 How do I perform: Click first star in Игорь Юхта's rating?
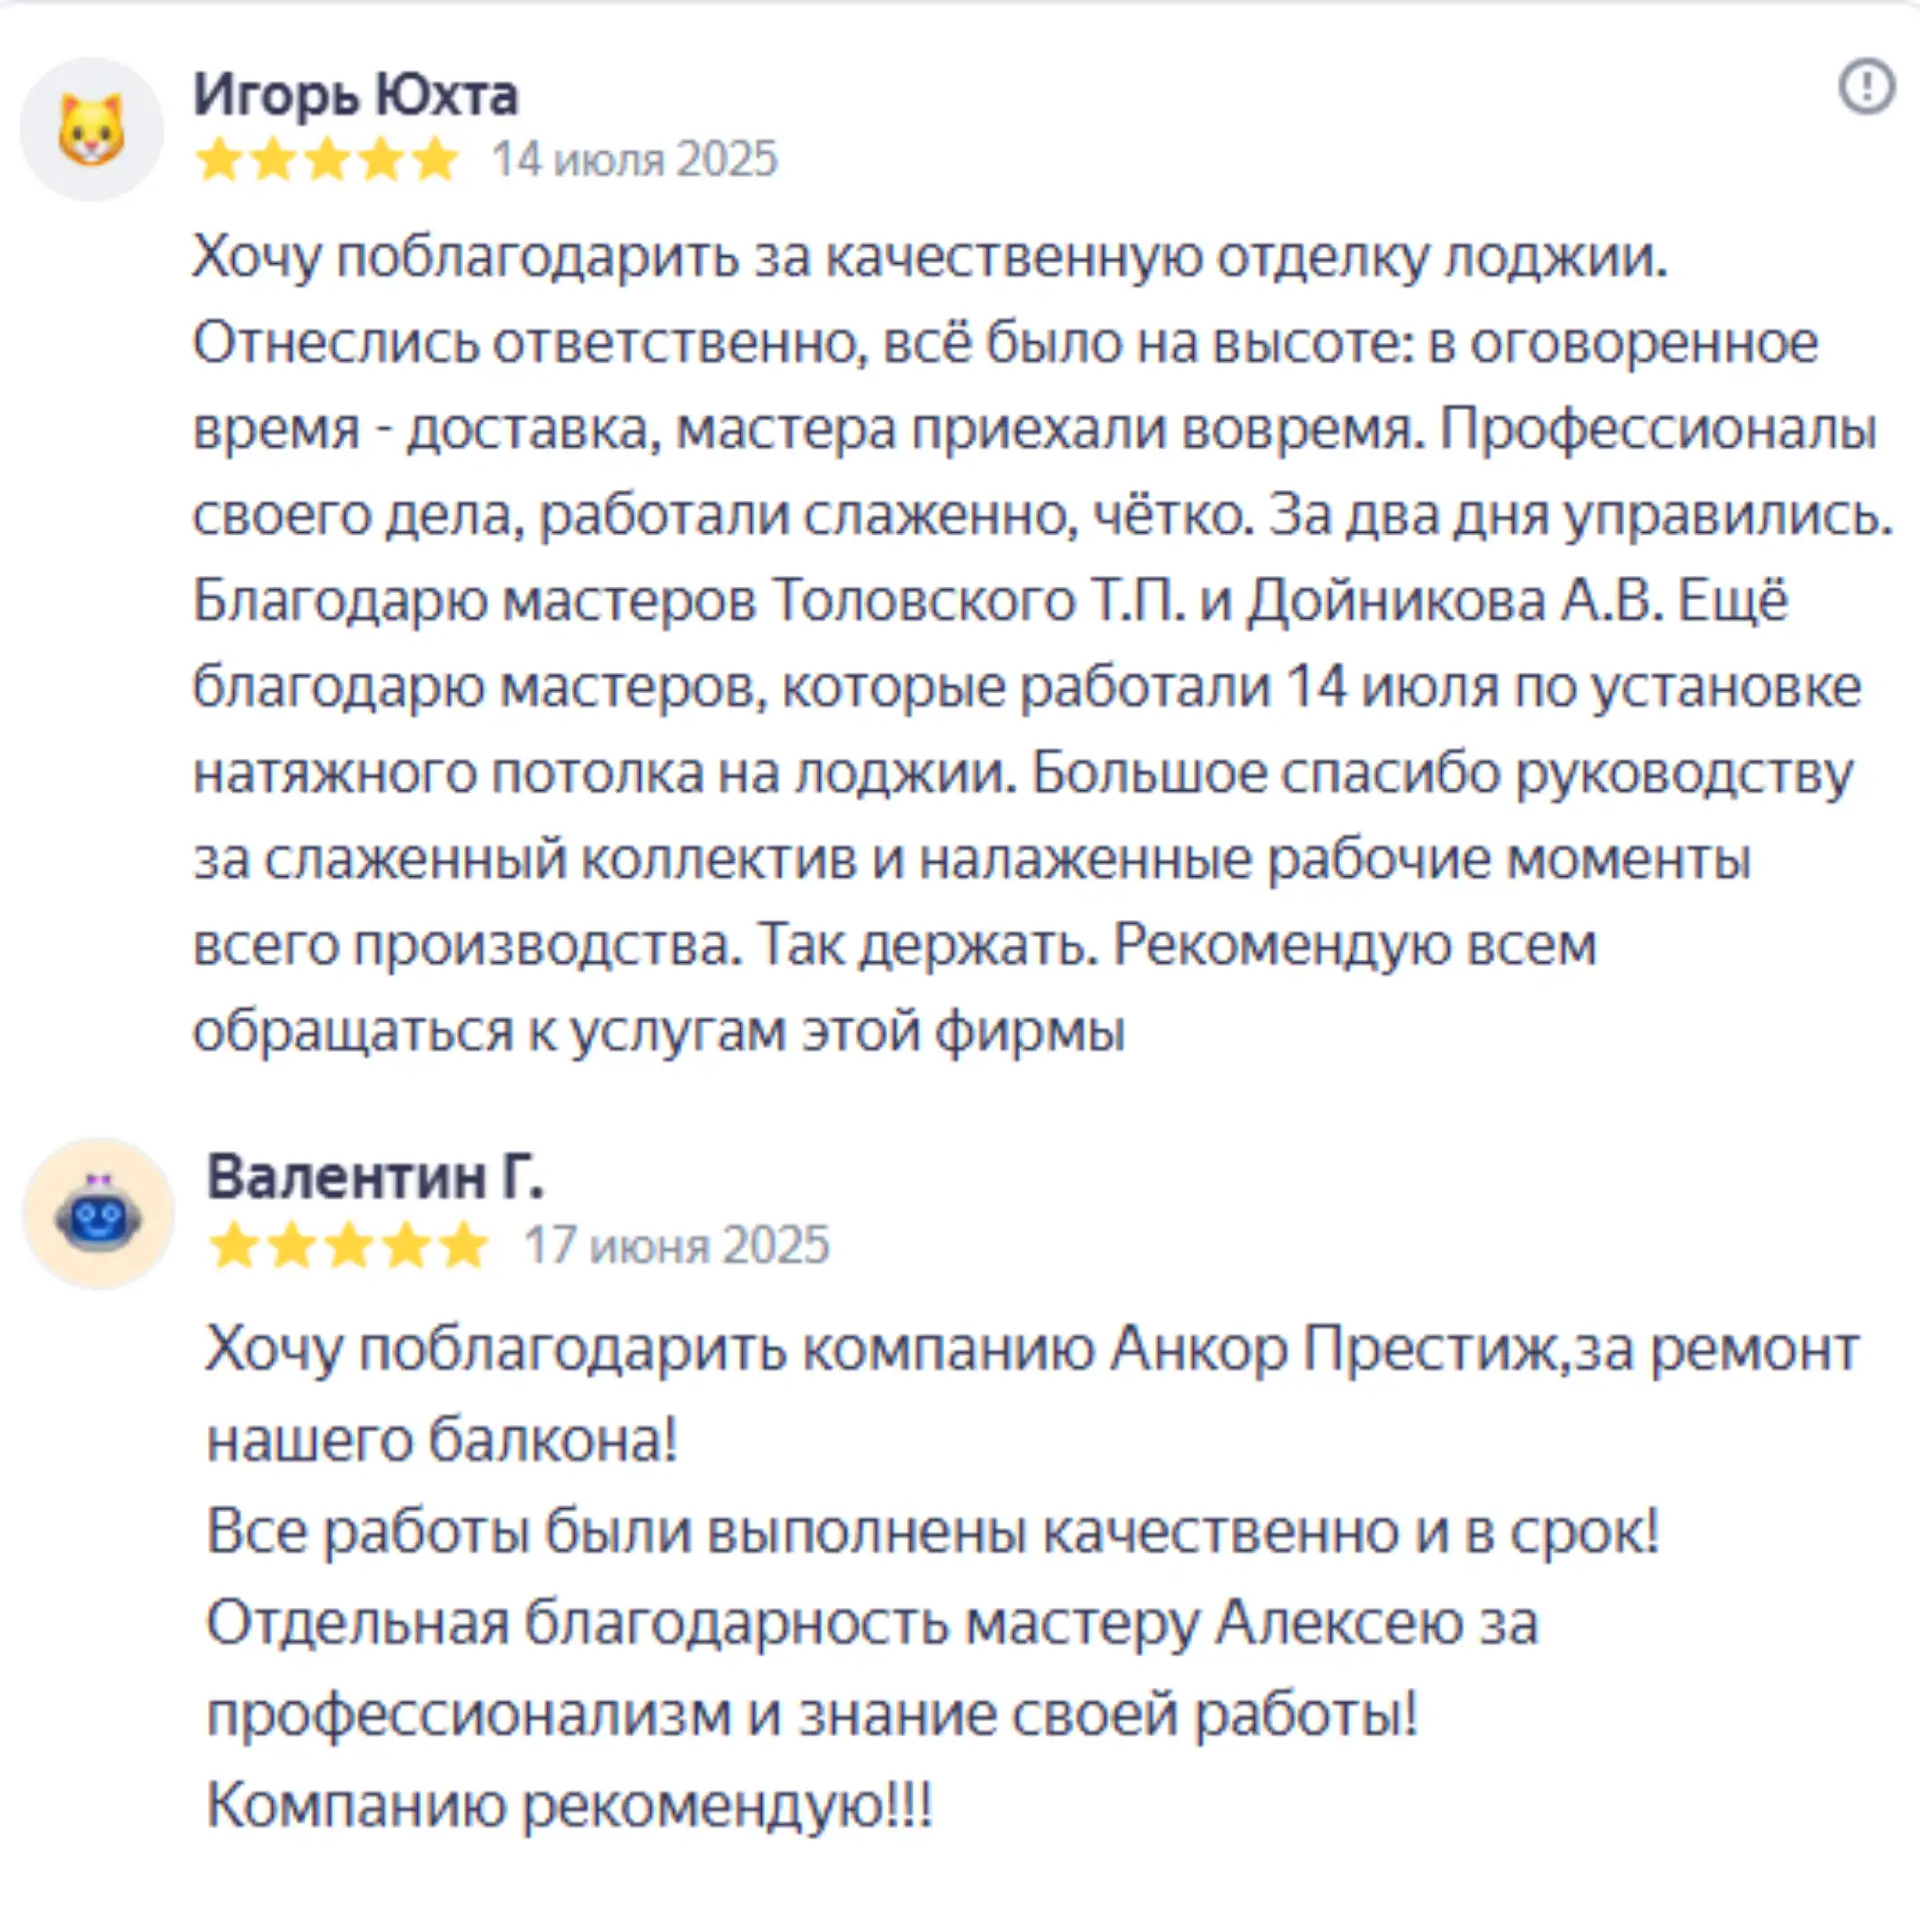click(x=219, y=160)
